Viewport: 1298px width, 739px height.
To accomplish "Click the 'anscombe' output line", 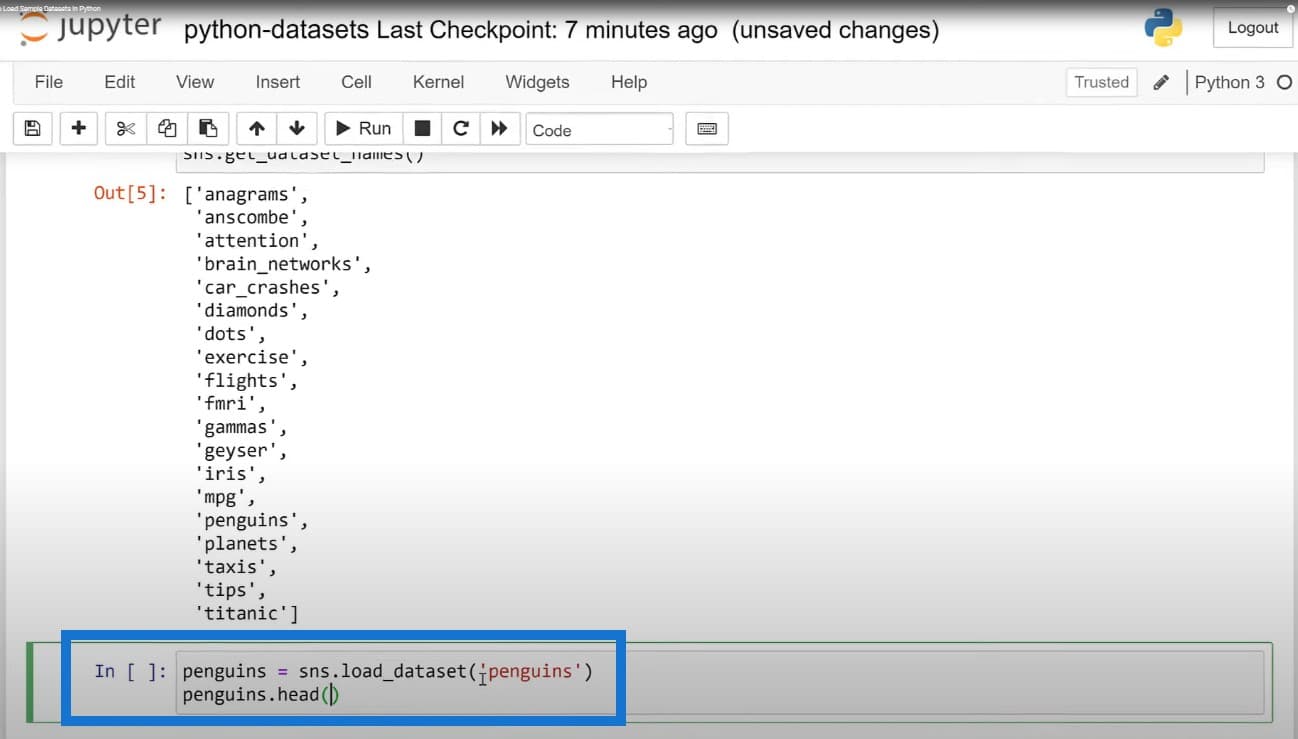I will pyautogui.click(x=251, y=217).
